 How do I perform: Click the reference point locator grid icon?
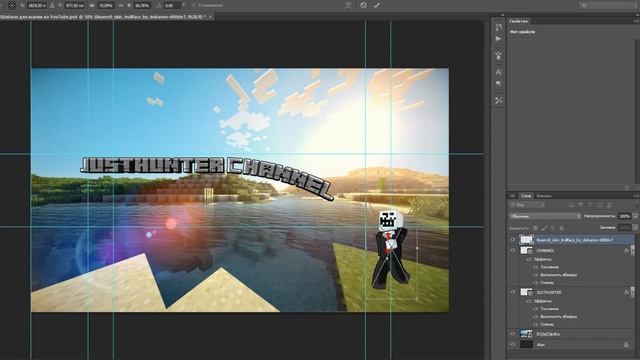(12, 6)
